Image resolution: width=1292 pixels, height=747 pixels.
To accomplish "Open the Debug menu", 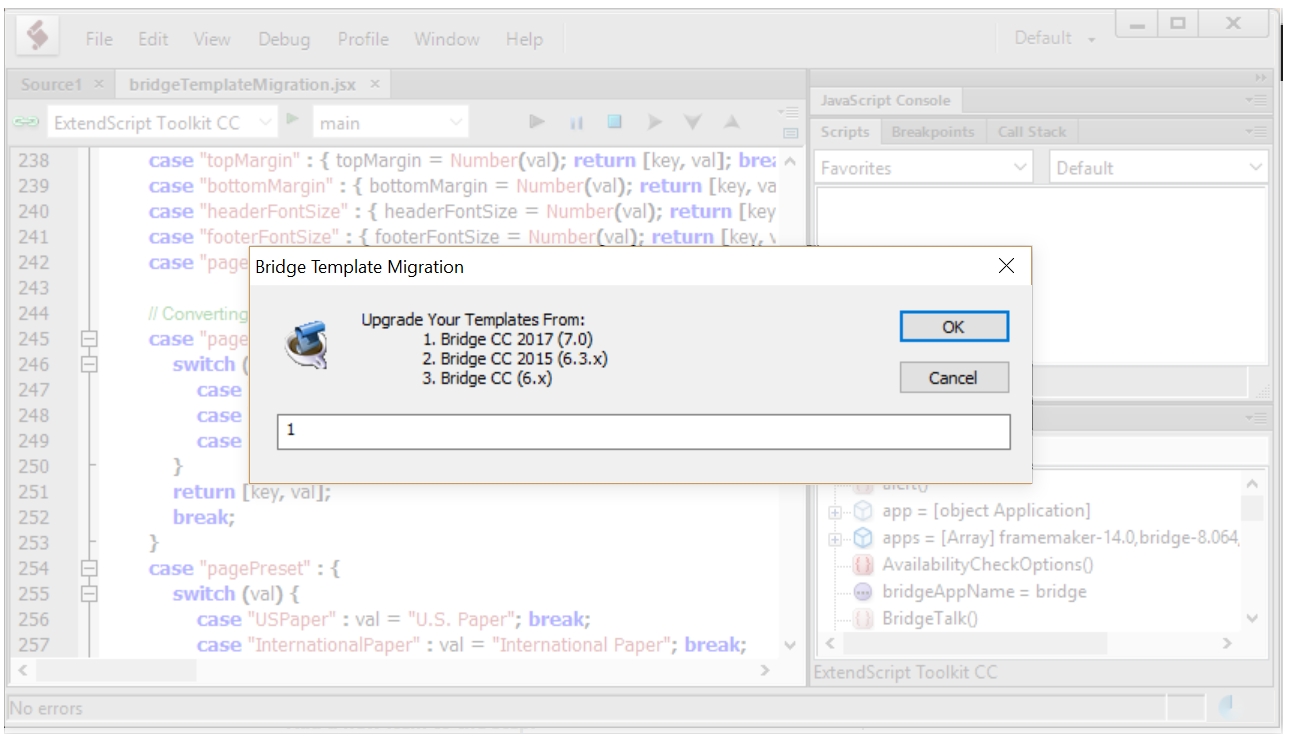I will tap(283, 39).
